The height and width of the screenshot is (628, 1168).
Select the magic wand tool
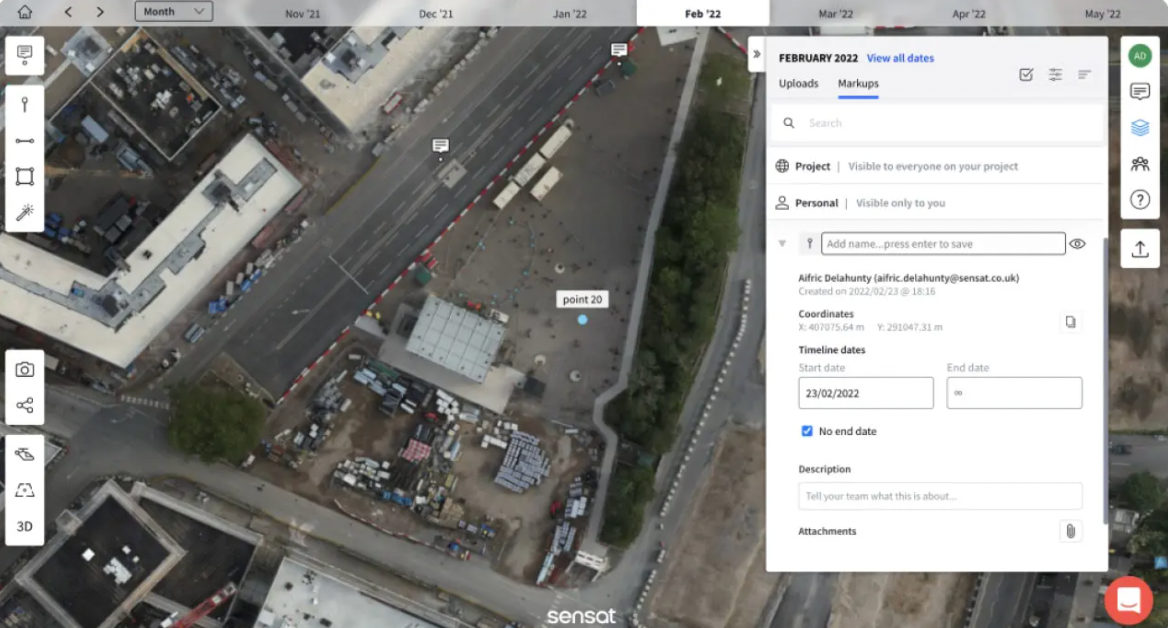click(x=25, y=213)
